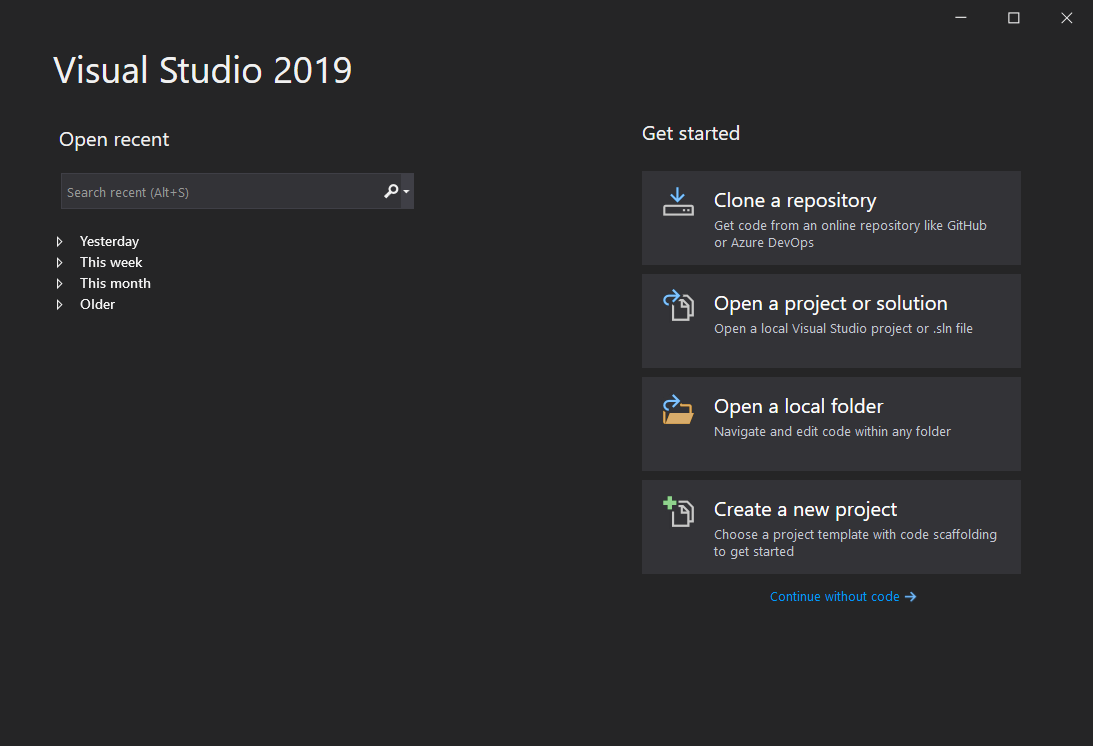Image resolution: width=1093 pixels, height=746 pixels.
Task: Choose Open a local folder title
Action: coord(798,406)
